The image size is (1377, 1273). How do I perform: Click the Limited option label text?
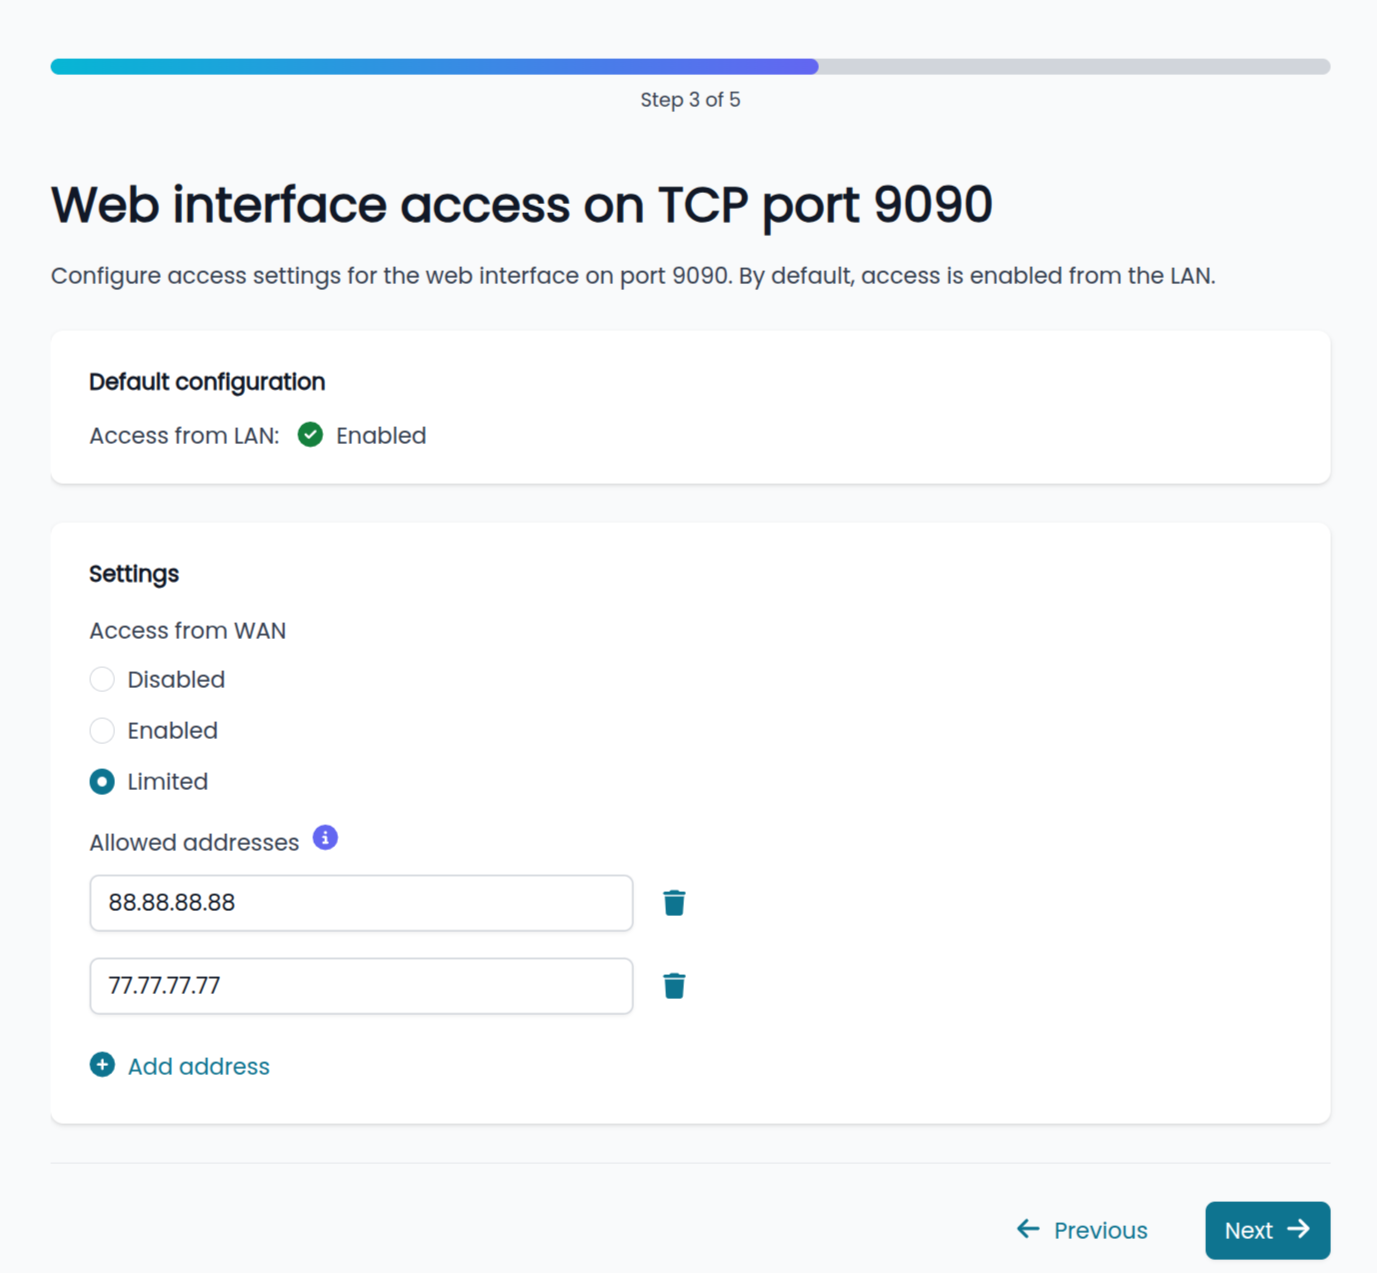click(168, 782)
